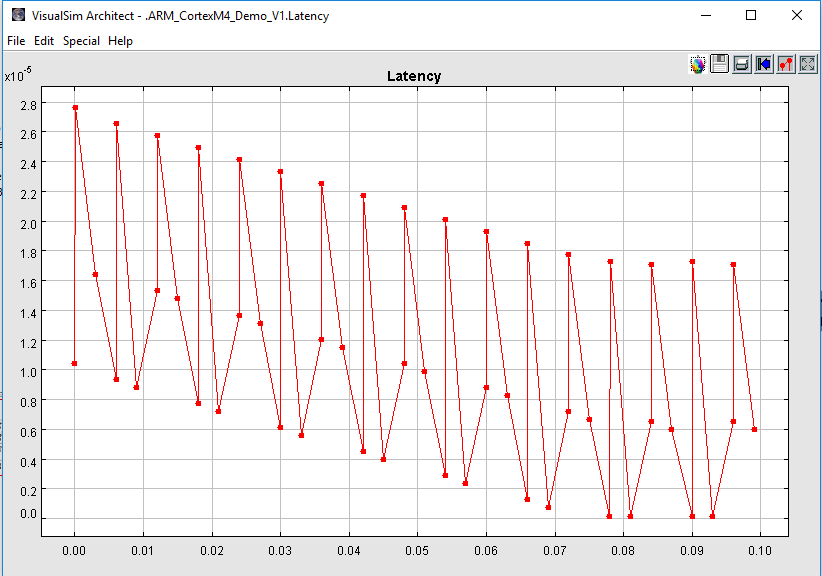Open the color picker wheel icon
Viewport: 822px width, 576px height.
click(698, 64)
